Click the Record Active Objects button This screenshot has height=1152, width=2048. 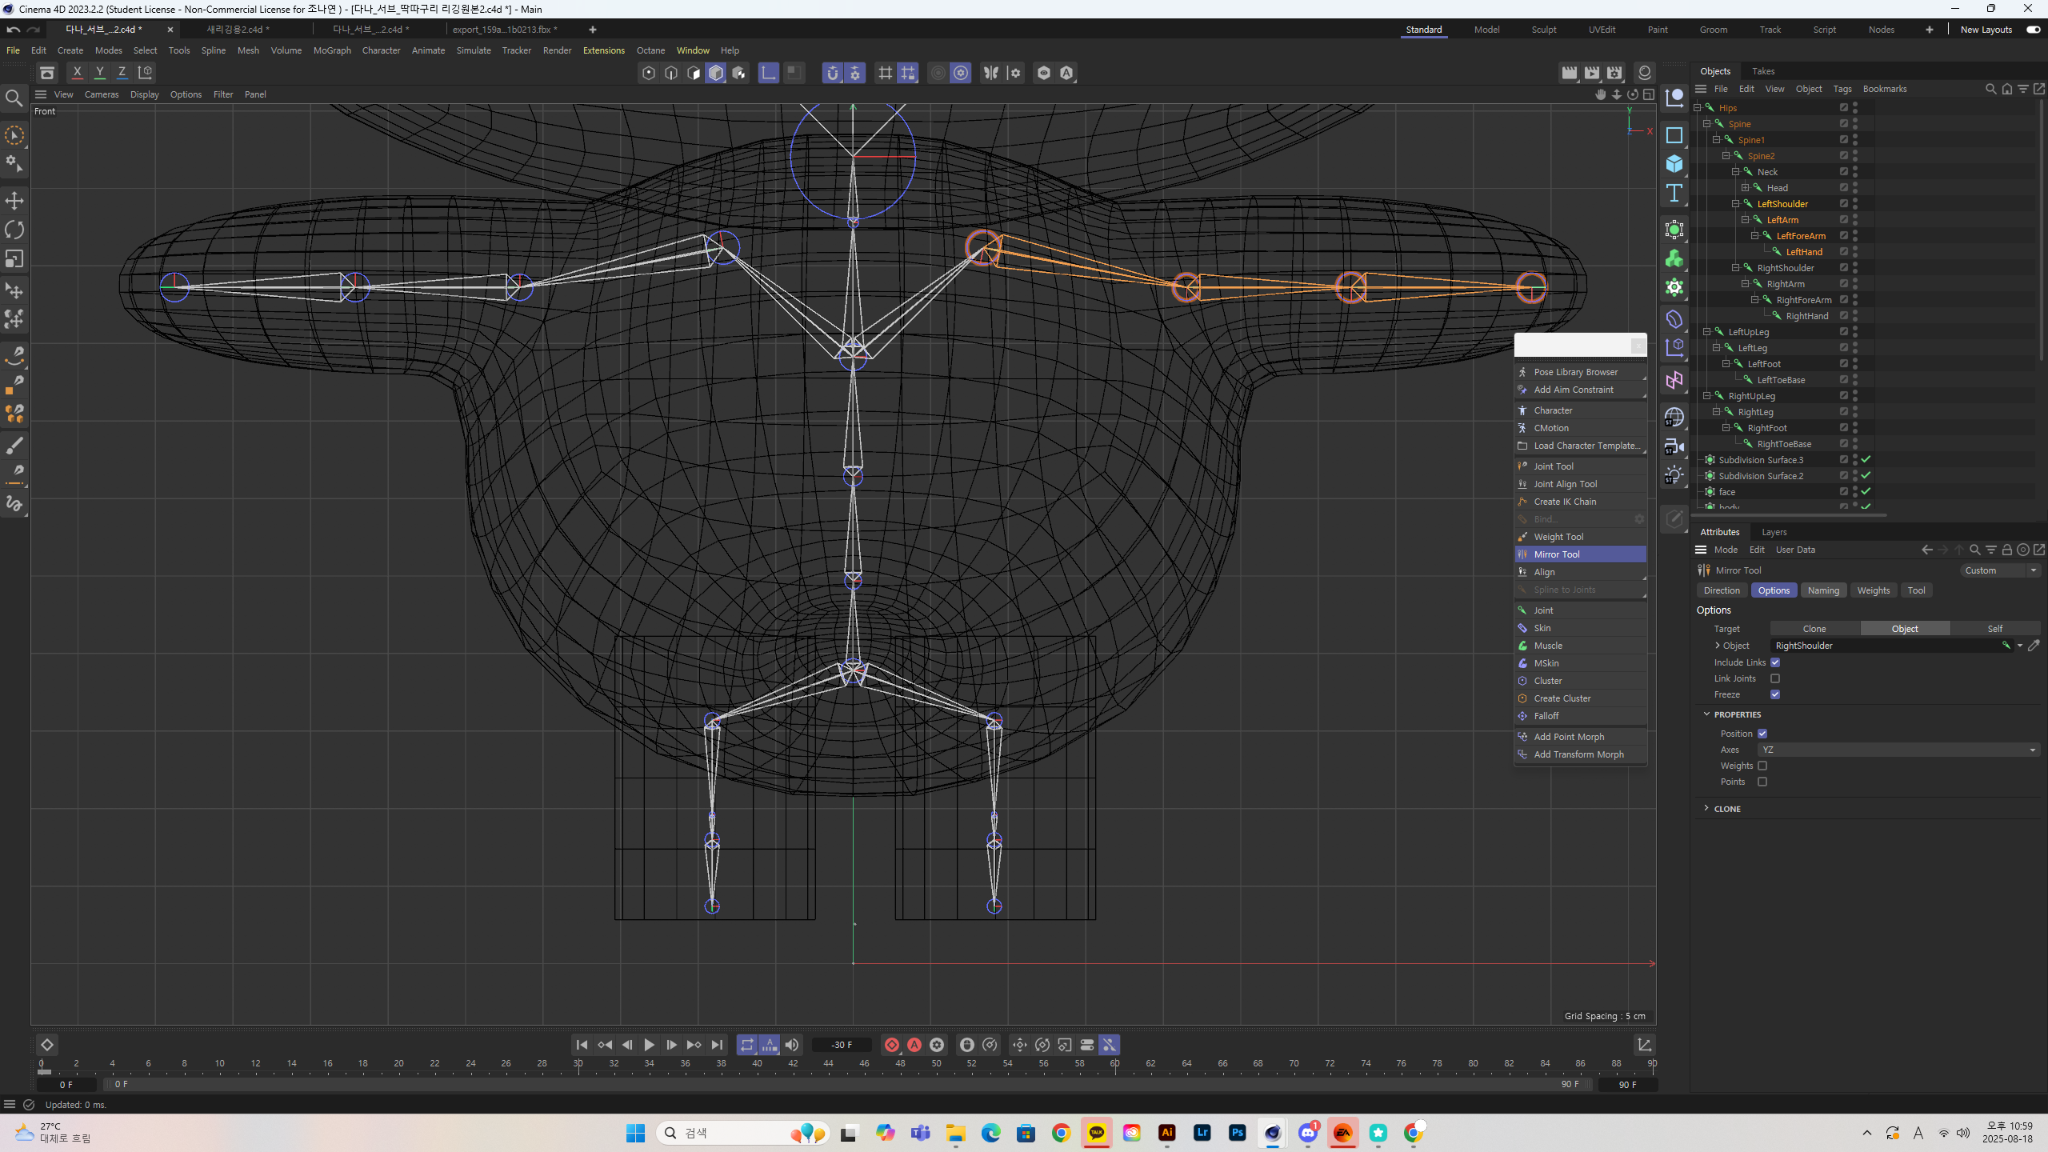[x=892, y=1045]
